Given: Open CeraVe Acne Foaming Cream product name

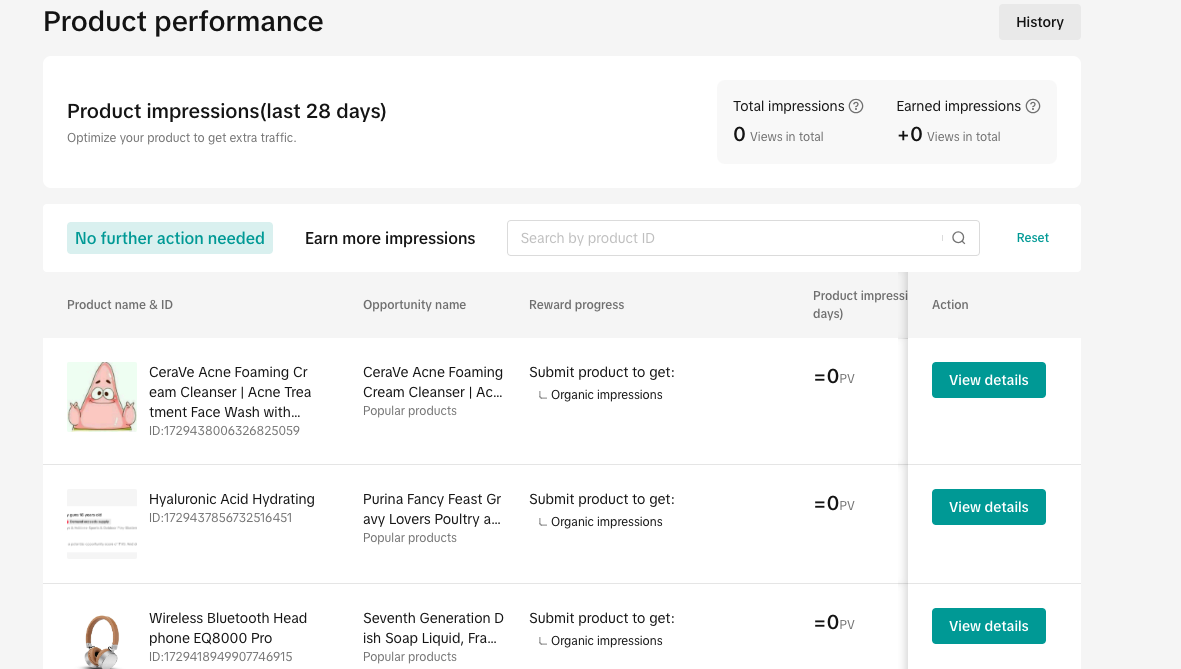Looking at the screenshot, I should 230,392.
